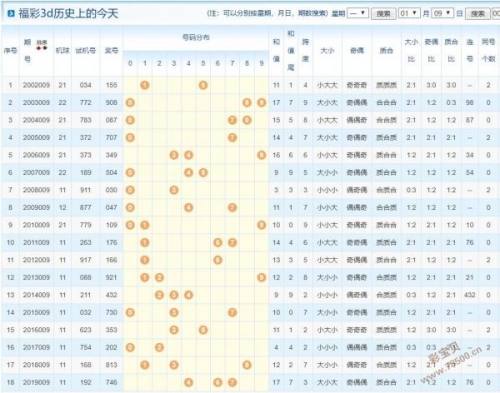Click the orange 3 ball in row 2006009

point(174,155)
